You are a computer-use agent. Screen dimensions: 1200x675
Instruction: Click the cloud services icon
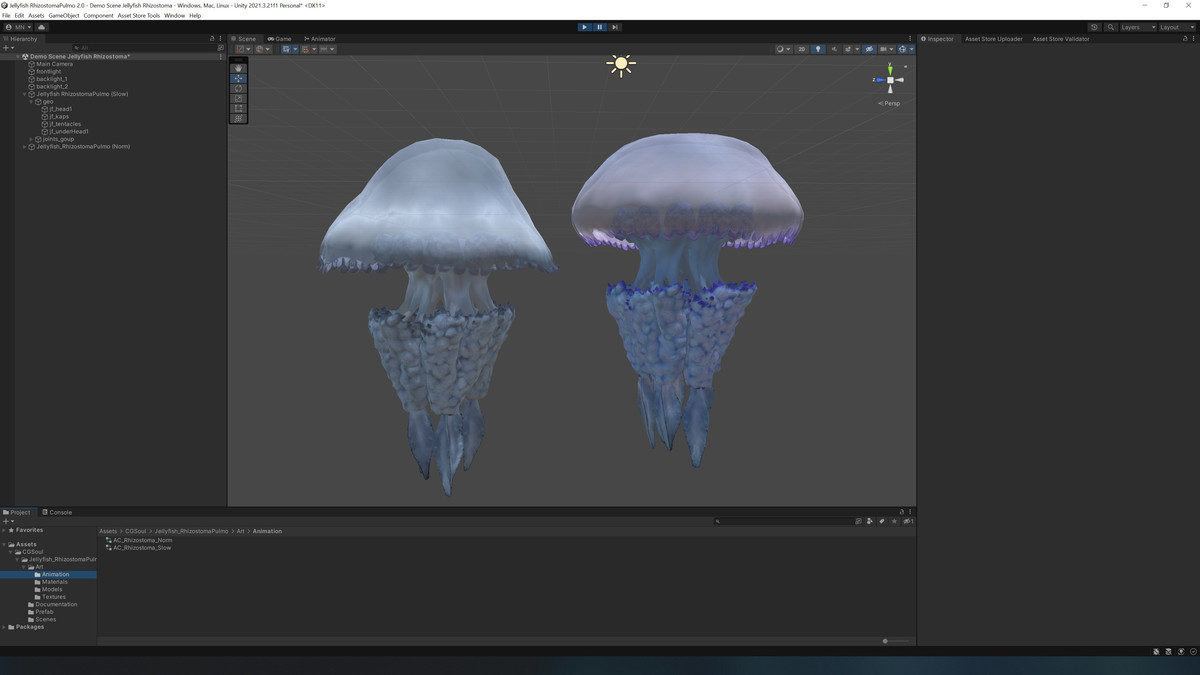pyautogui.click(x=42, y=27)
